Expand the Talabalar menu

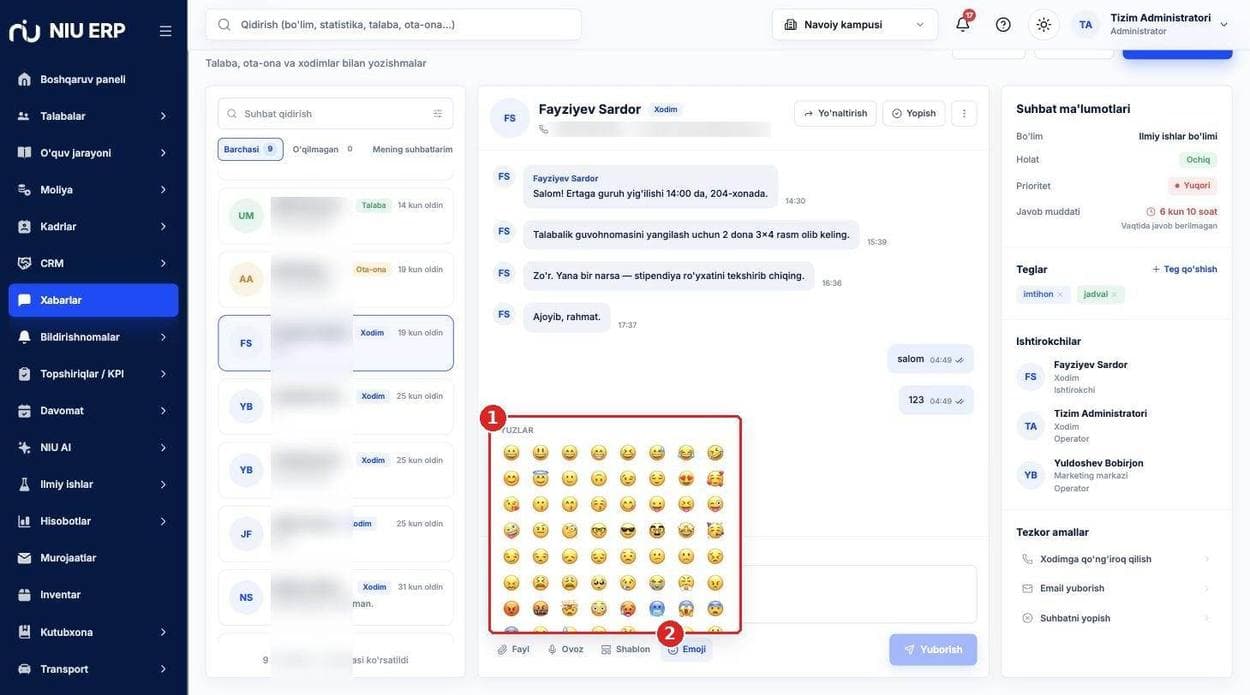93,116
